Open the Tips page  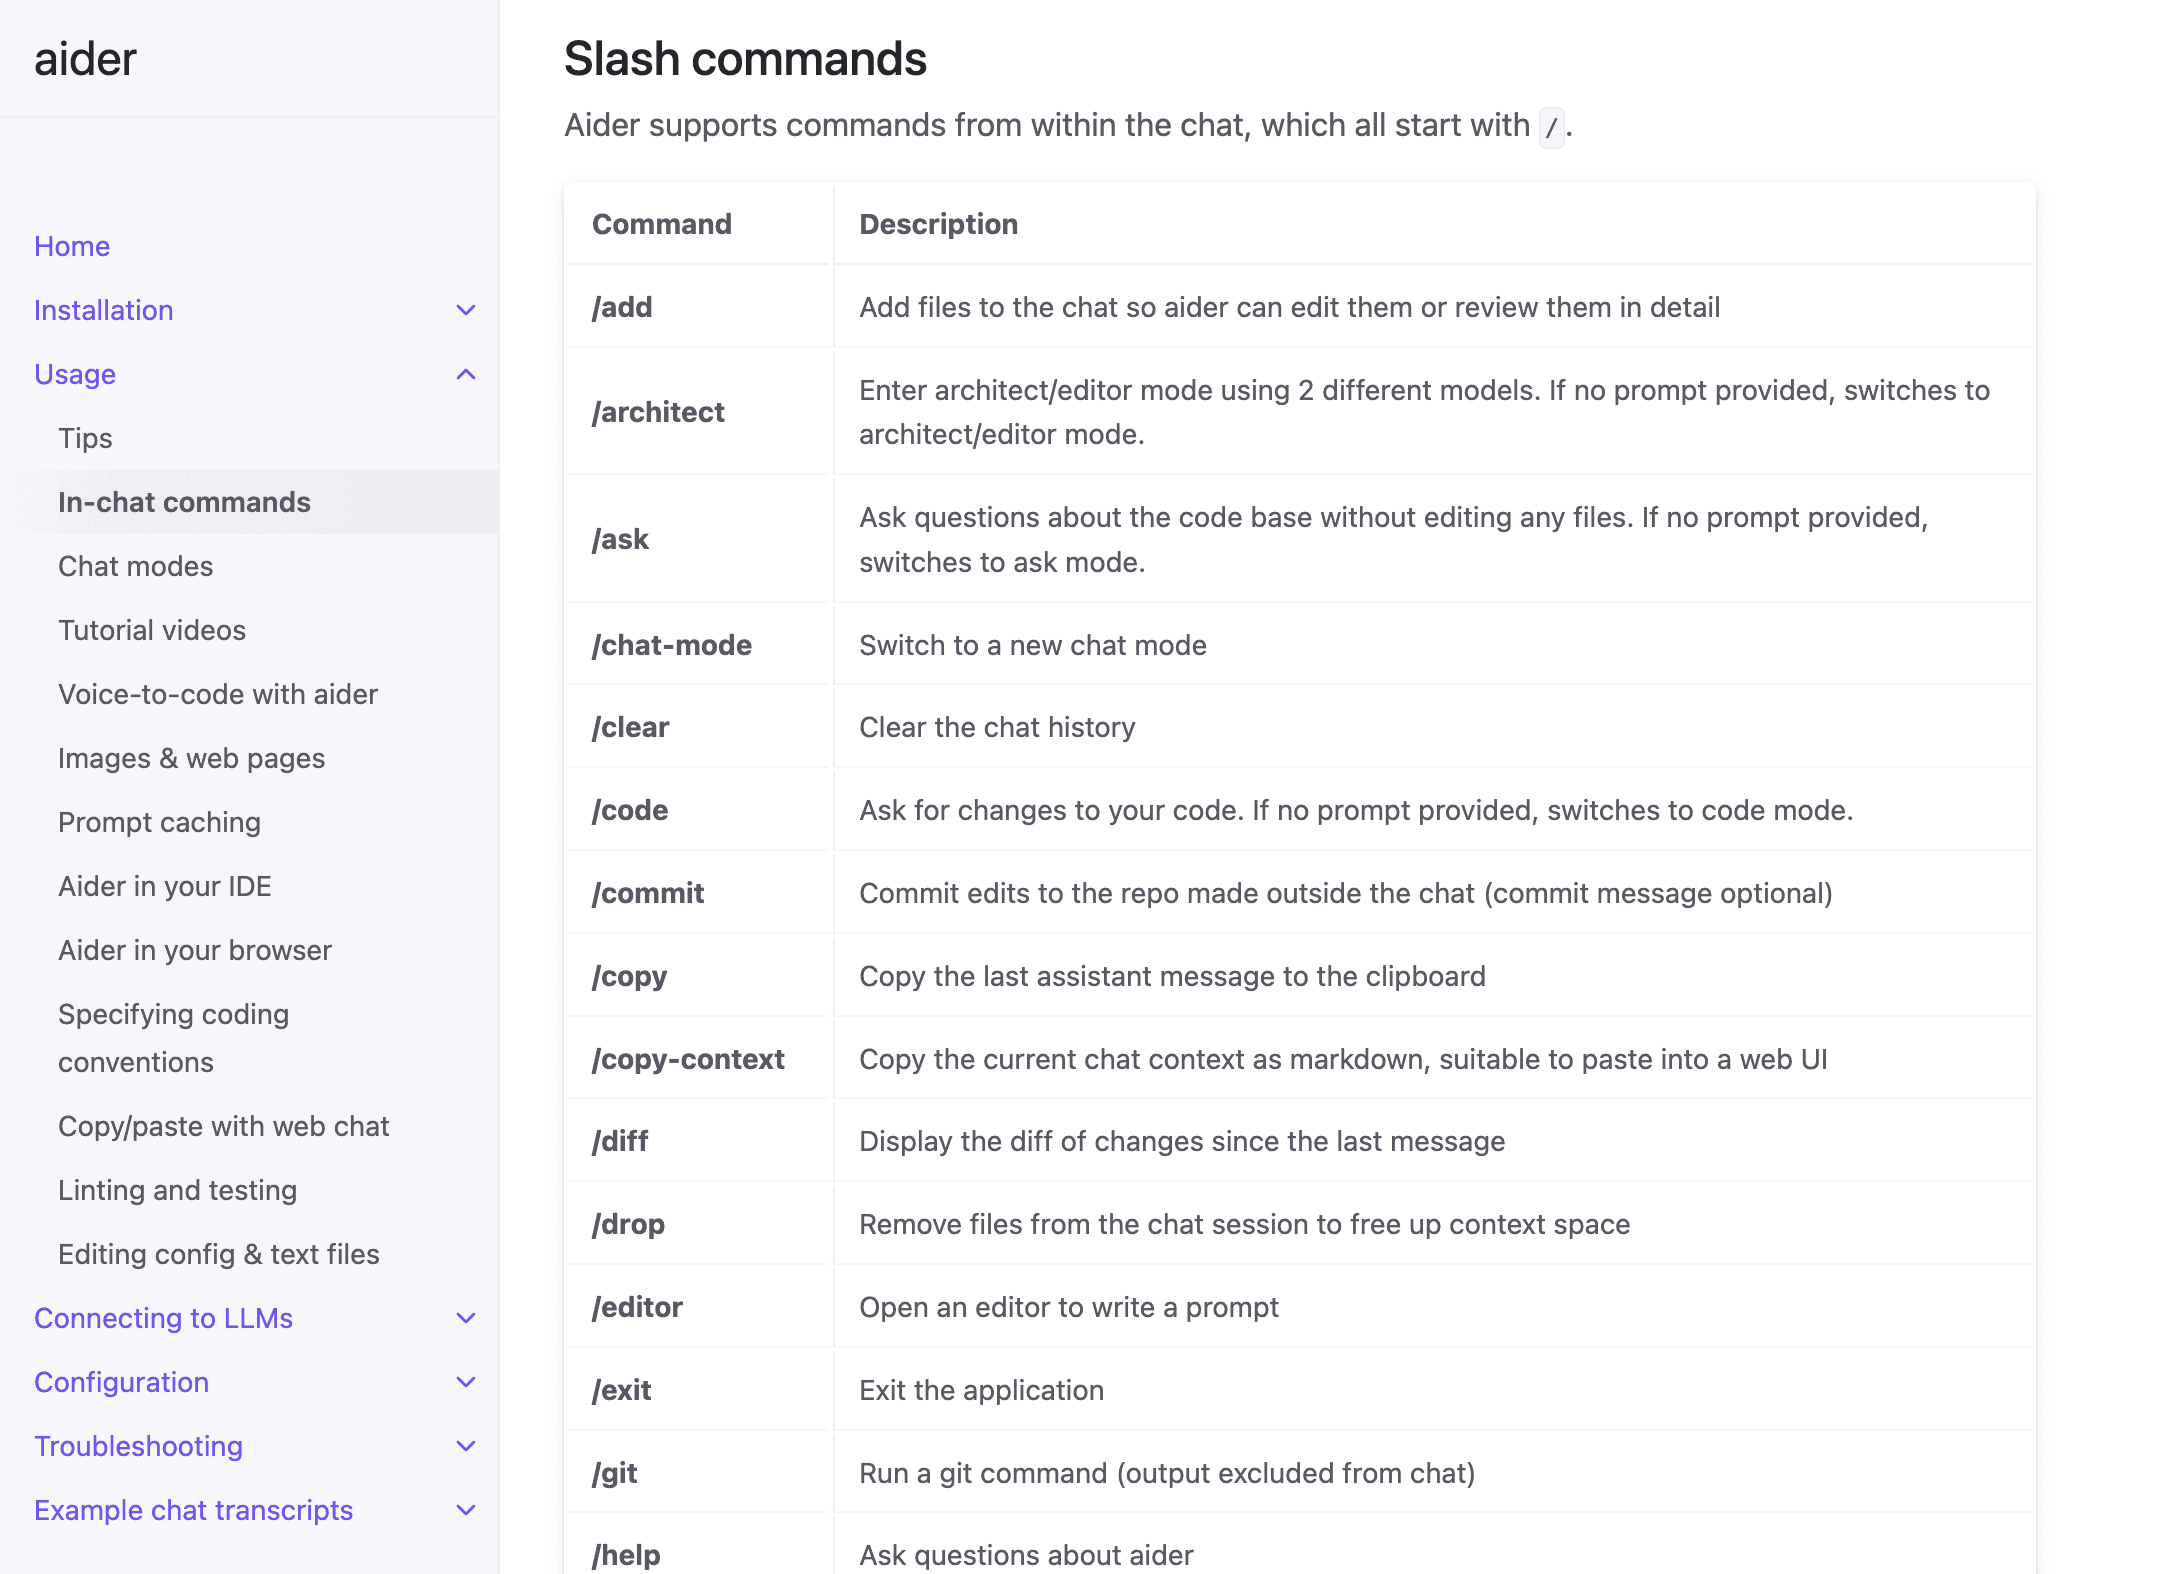pyautogui.click(x=85, y=438)
